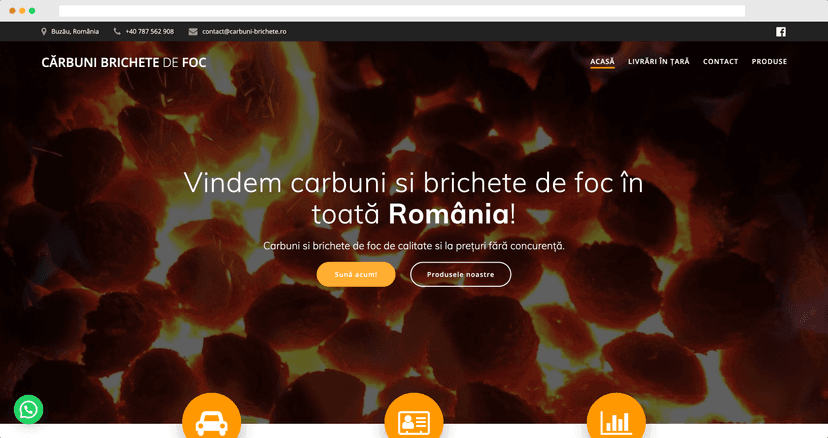Click the WhatsApp chat bubble icon
This screenshot has width=828, height=438.
[29, 409]
